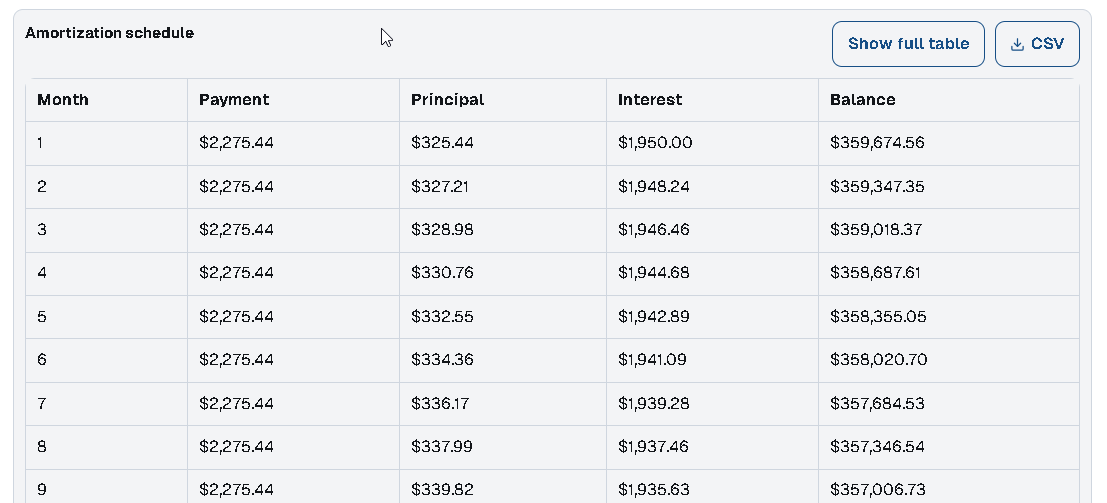Click the Amortization schedule heading

point(109,33)
